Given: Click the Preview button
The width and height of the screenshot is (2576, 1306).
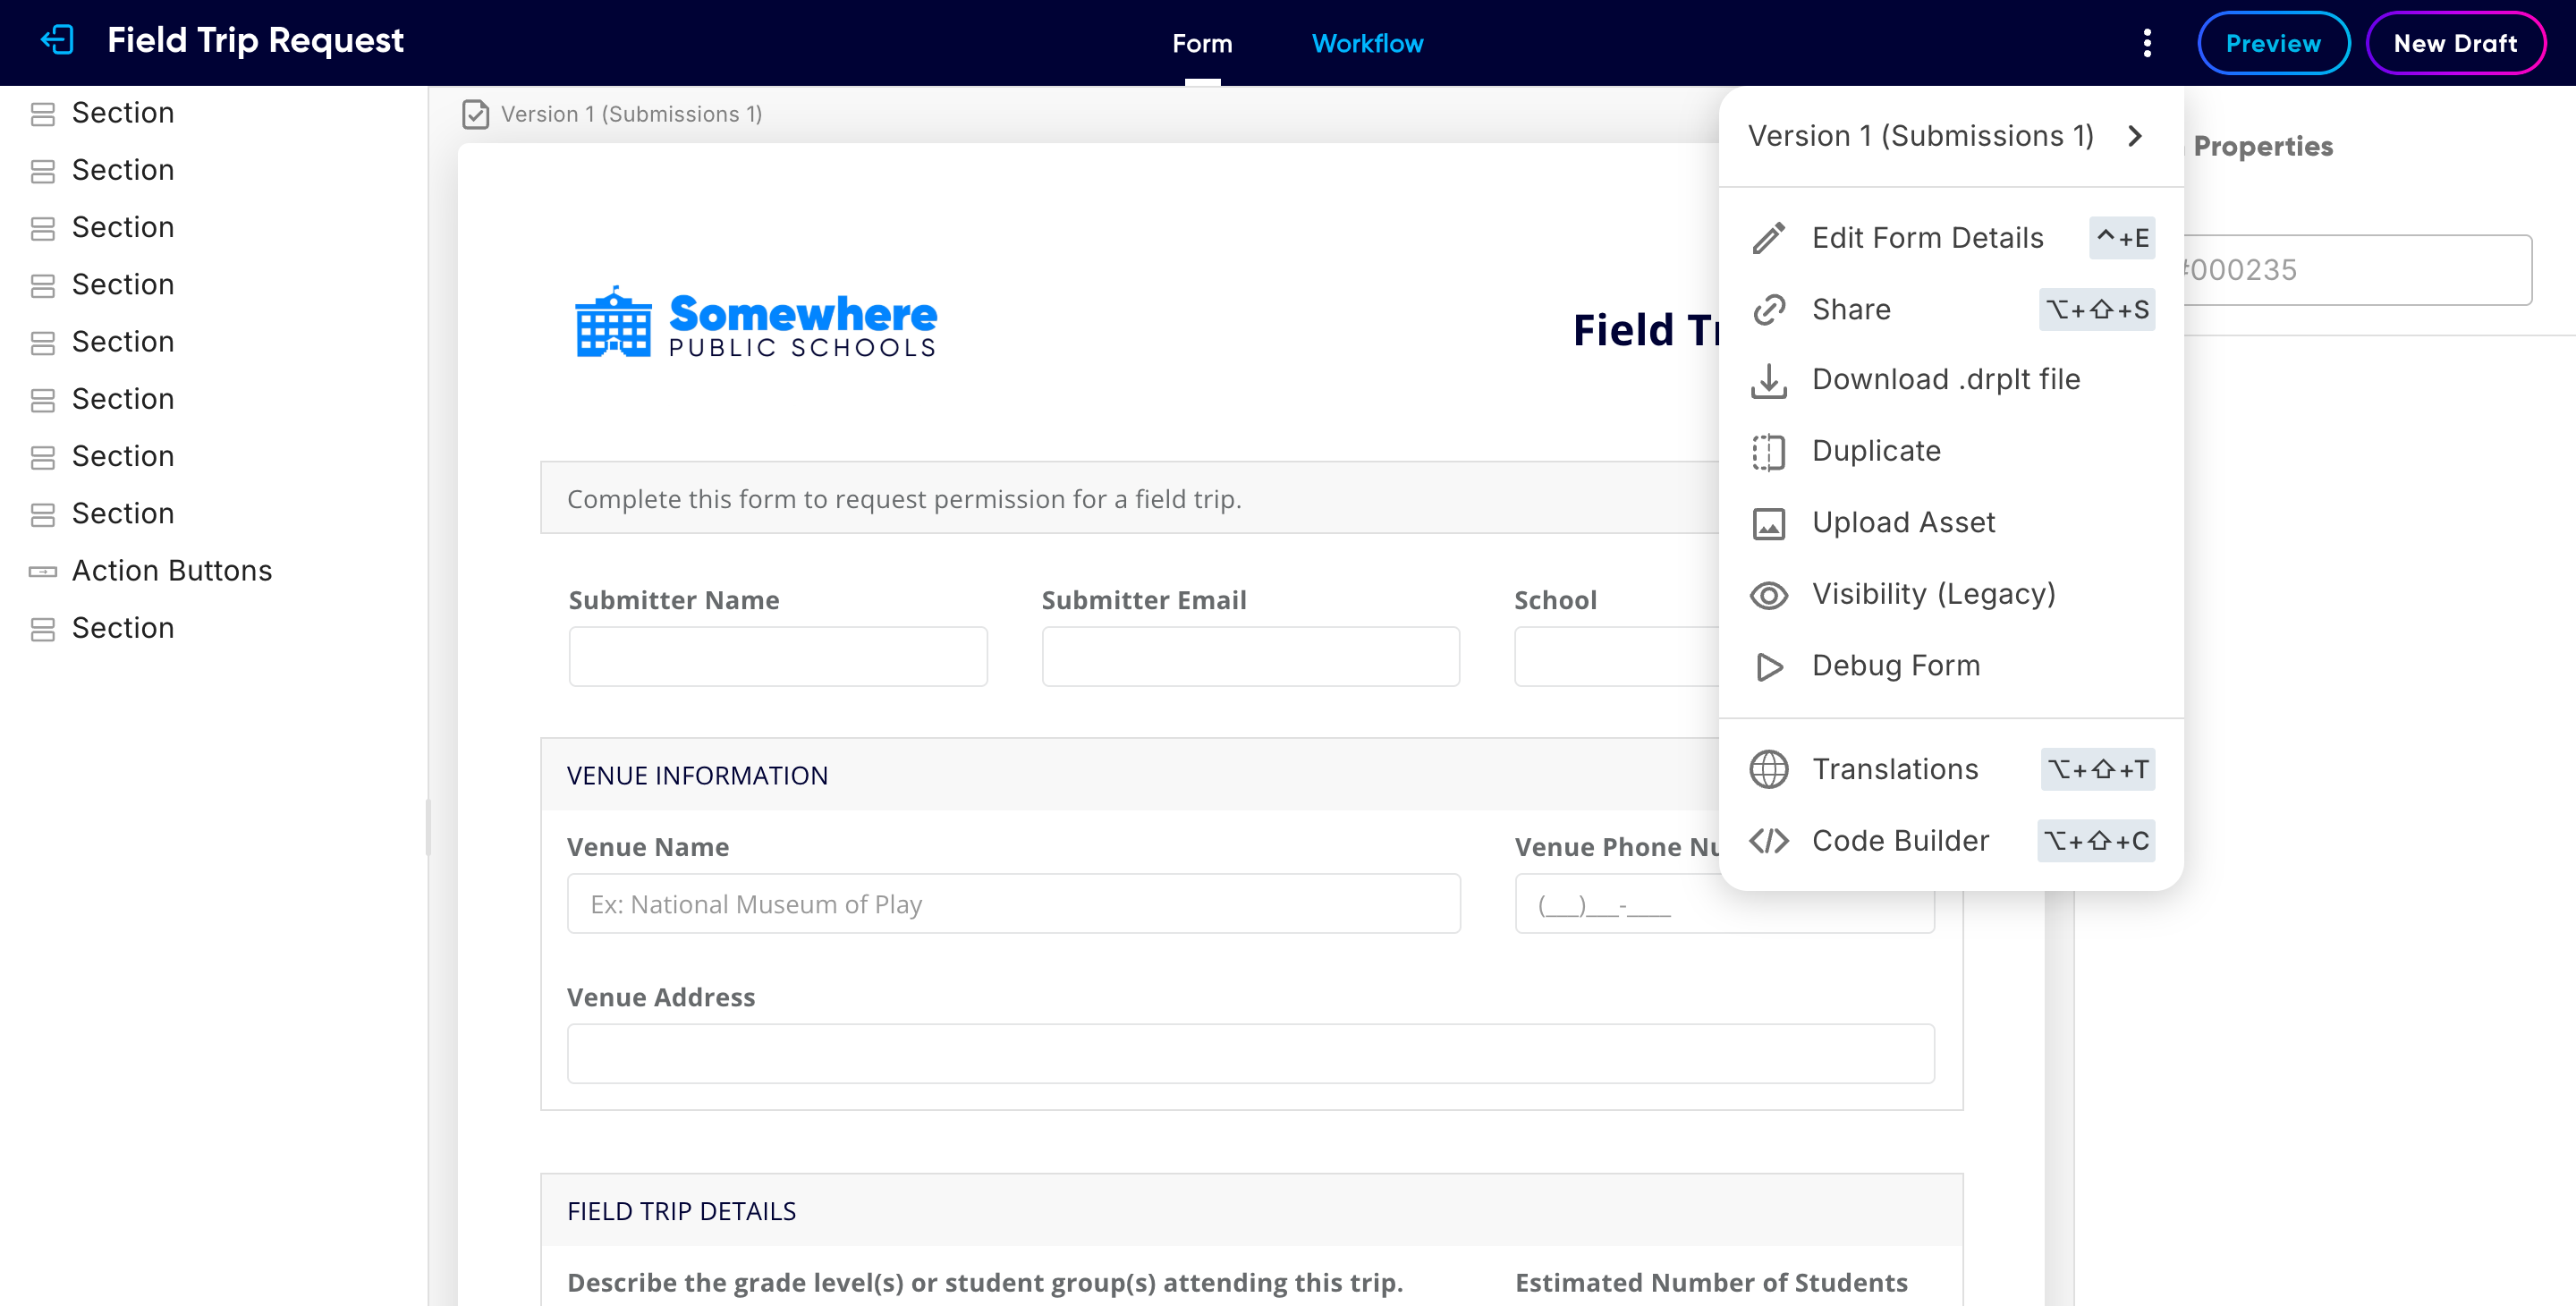Looking at the screenshot, I should pyautogui.click(x=2273, y=43).
